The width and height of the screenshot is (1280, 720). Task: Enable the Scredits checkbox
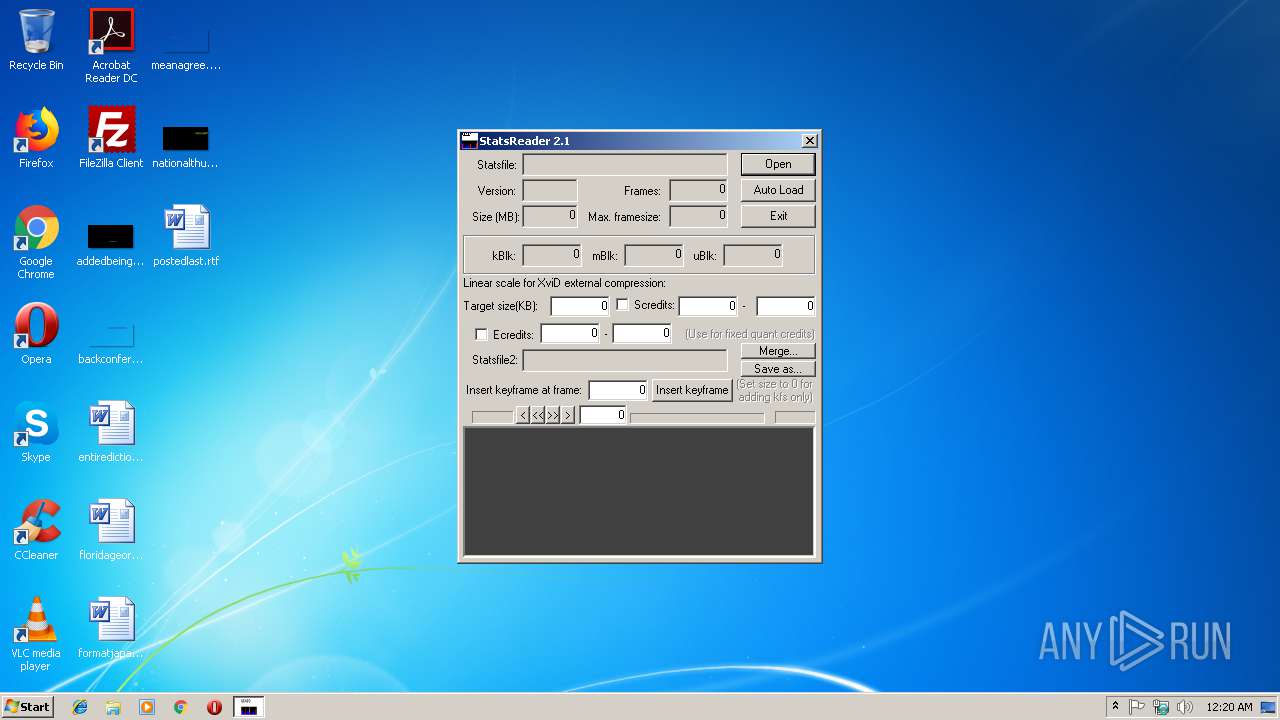click(x=622, y=305)
